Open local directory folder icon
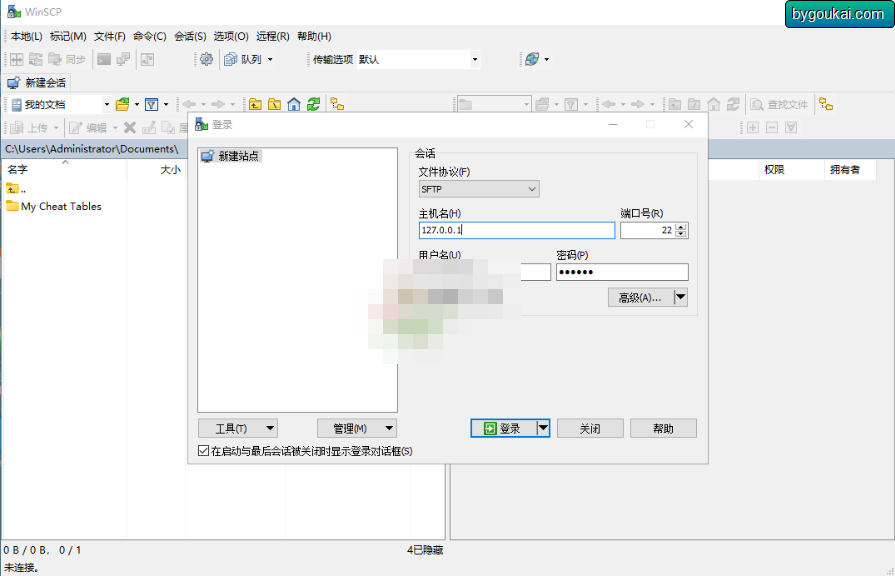 click(122, 104)
